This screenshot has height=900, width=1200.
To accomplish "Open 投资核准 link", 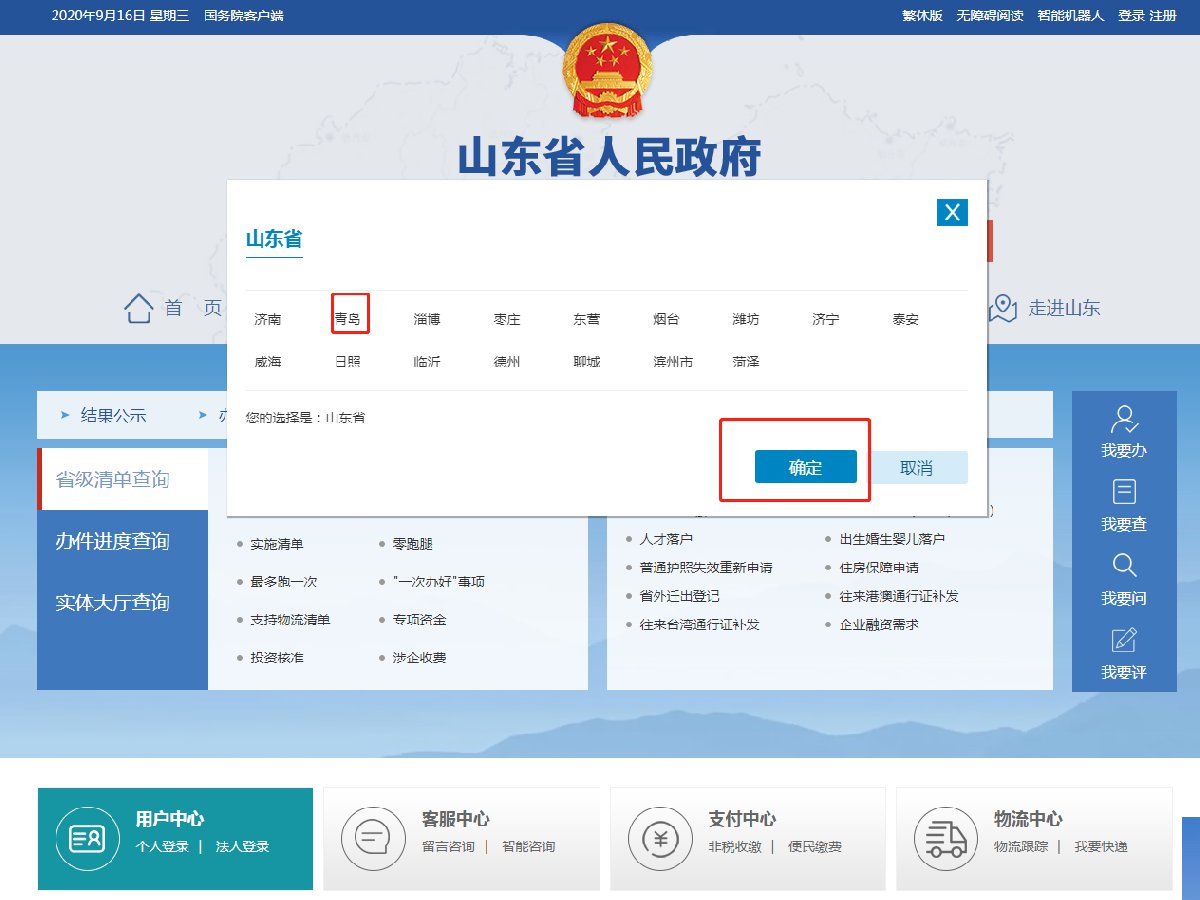I will click(276, 658).
